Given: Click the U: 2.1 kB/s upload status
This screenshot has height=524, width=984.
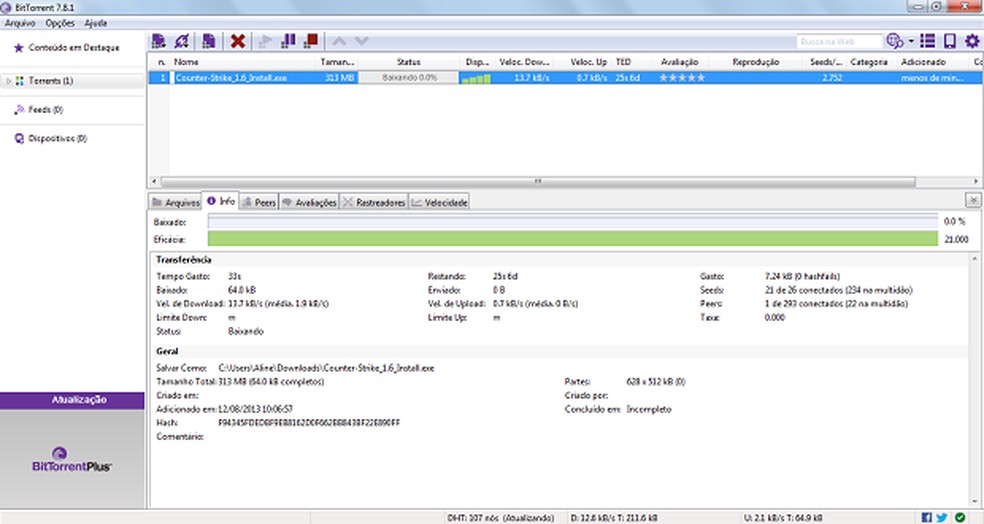Looking at the screenshot, I should [783, 518].
